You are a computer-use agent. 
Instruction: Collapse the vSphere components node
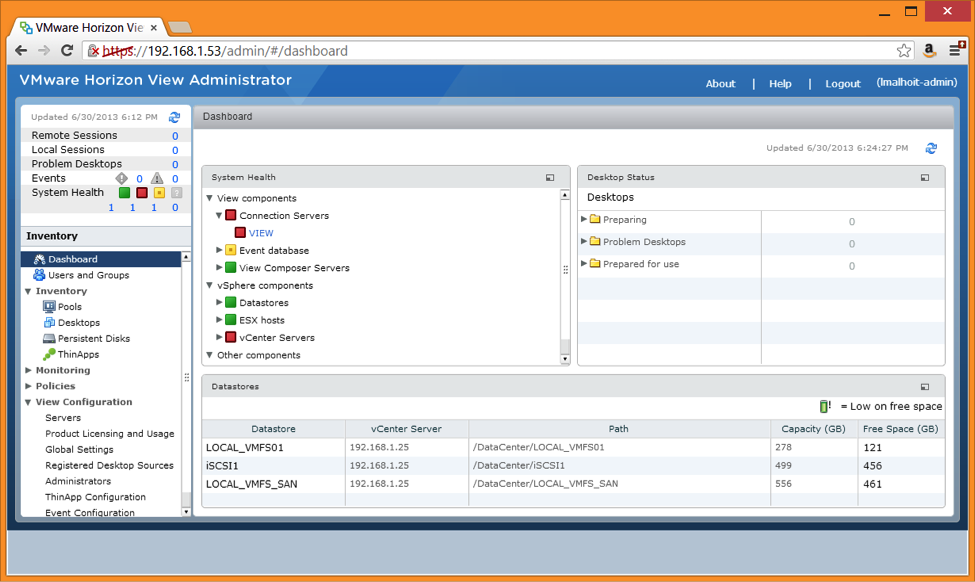(210, 285)
